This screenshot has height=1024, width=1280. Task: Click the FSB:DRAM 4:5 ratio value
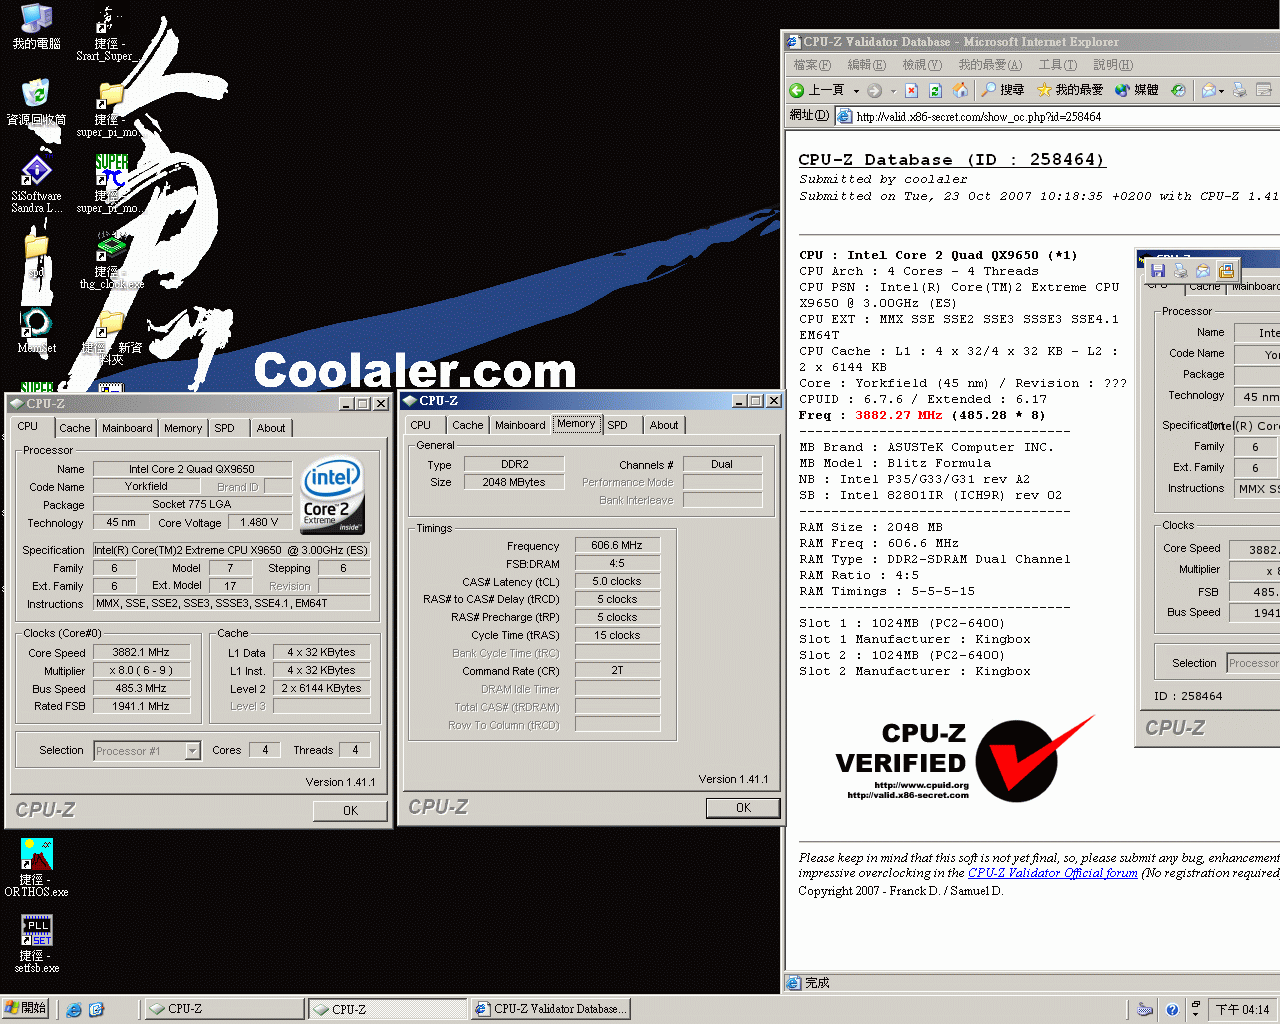click(617, 563)
